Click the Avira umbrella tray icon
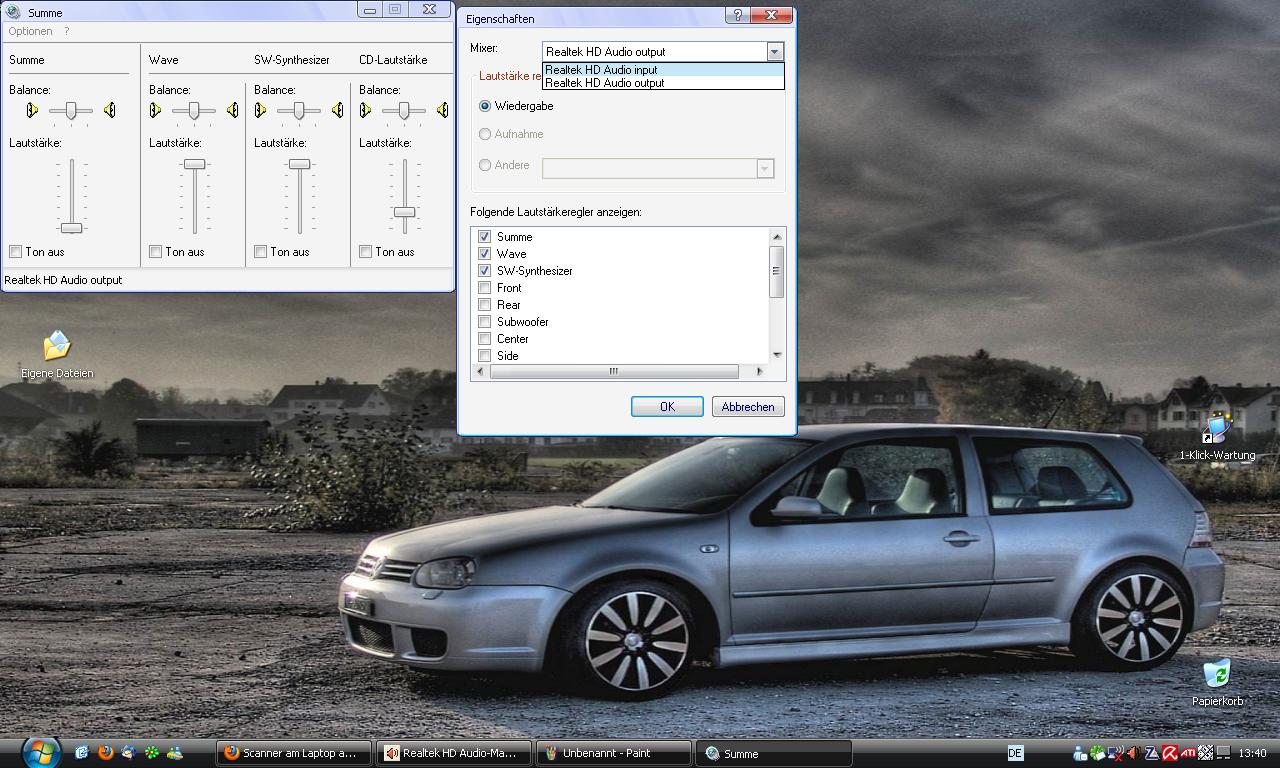1280x768 pixels. click(x=1169, y=753)
